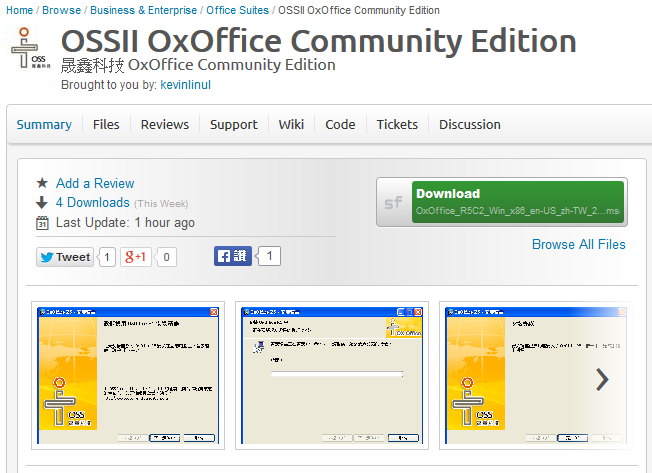Image resolution: width=652 pixels, height=473 pixels.
Task: Click the "Last Update: 1 hour ago" text
Action: tap(125, 223)
